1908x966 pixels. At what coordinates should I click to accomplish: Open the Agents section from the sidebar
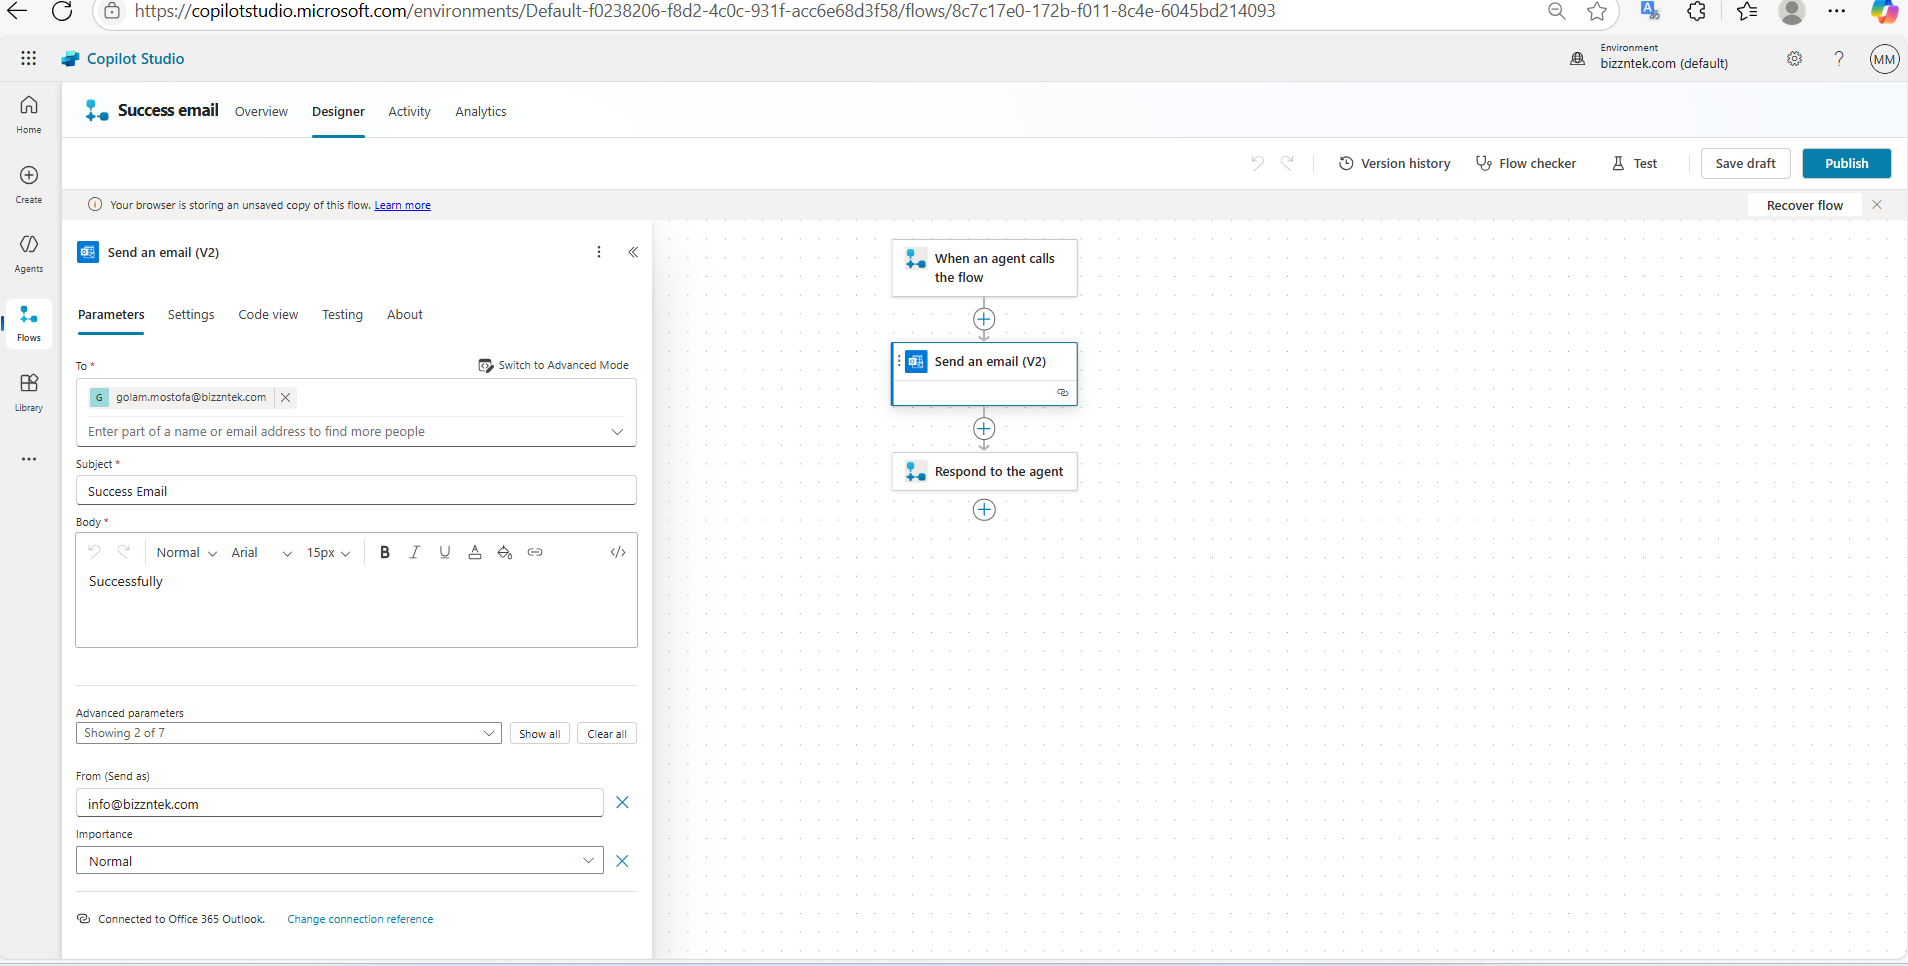click(28, 249)
